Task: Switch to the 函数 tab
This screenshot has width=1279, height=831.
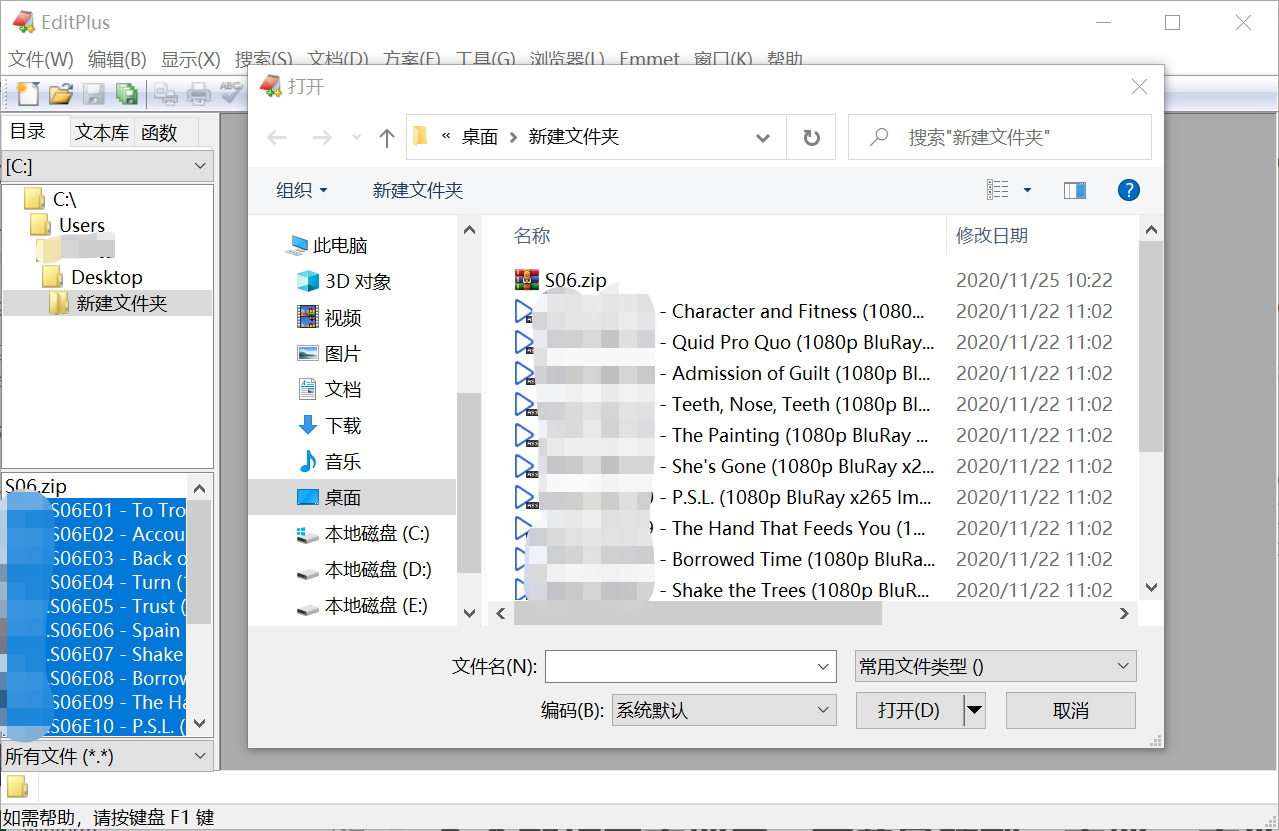Action: (160, 132)
